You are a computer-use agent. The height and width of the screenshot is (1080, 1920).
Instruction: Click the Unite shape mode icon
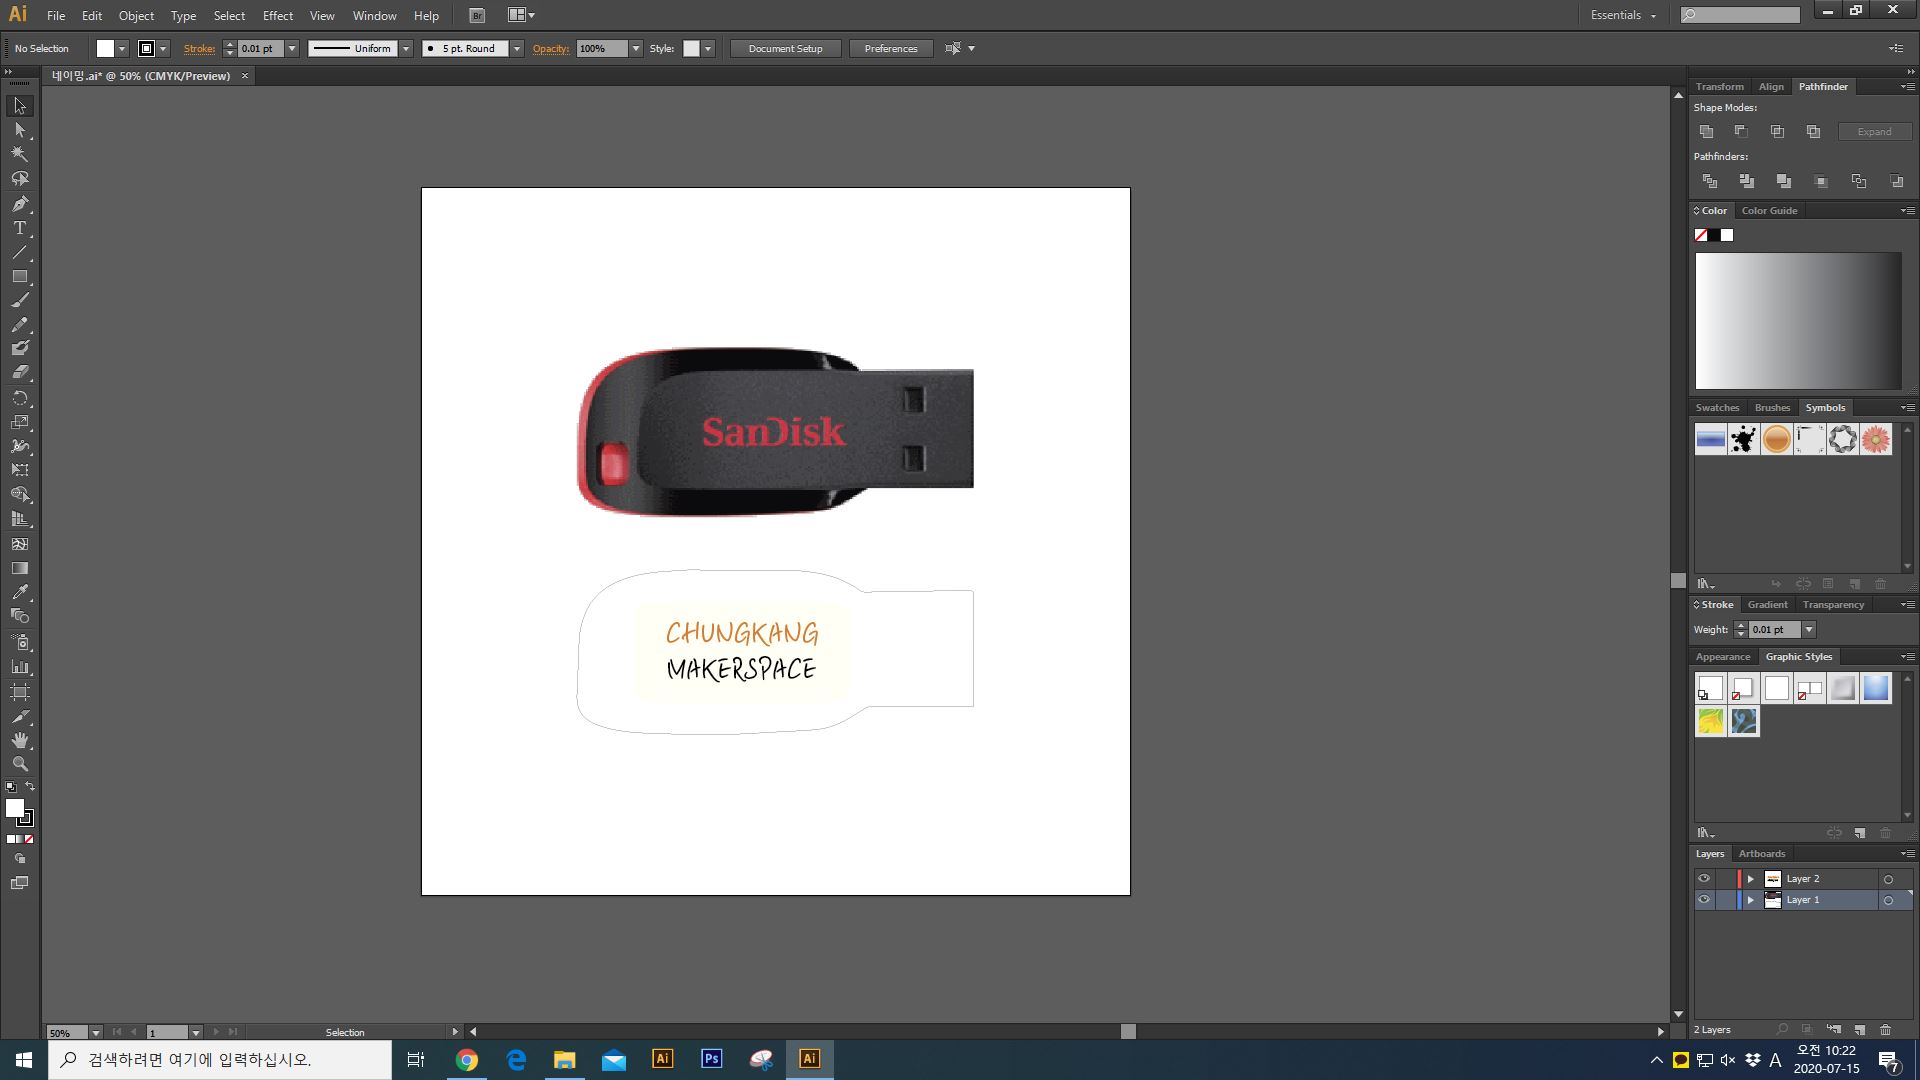(1706, 132)
